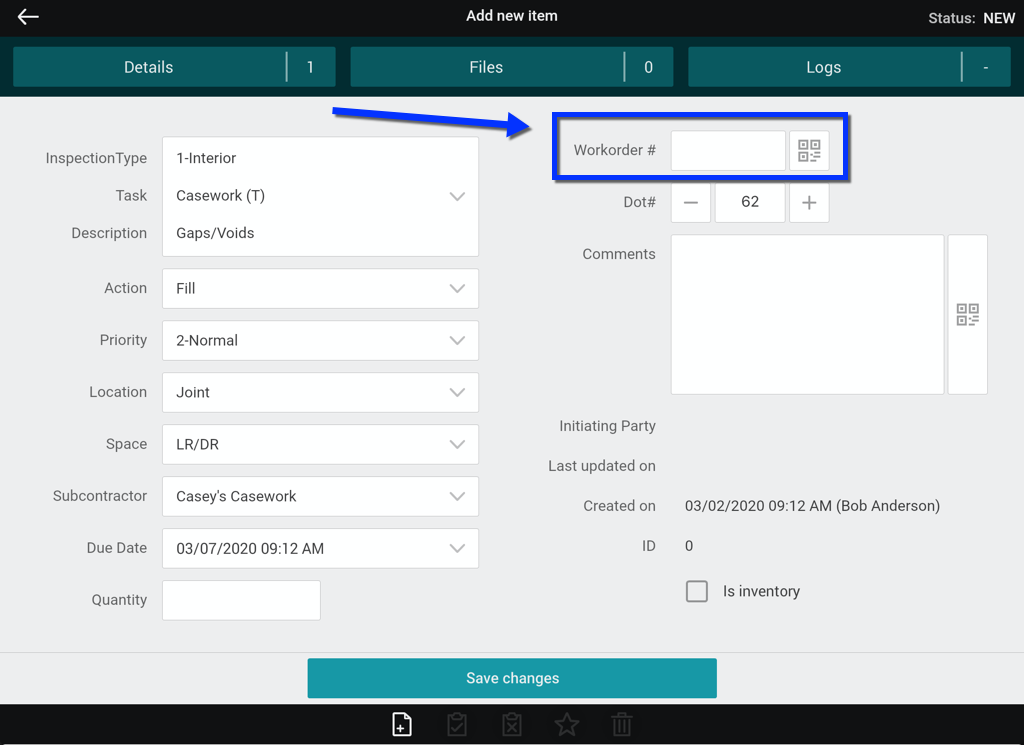Tap the QR scan icon beside Comments
This screenshot has height=745, width=1024.
coord(967,315)
